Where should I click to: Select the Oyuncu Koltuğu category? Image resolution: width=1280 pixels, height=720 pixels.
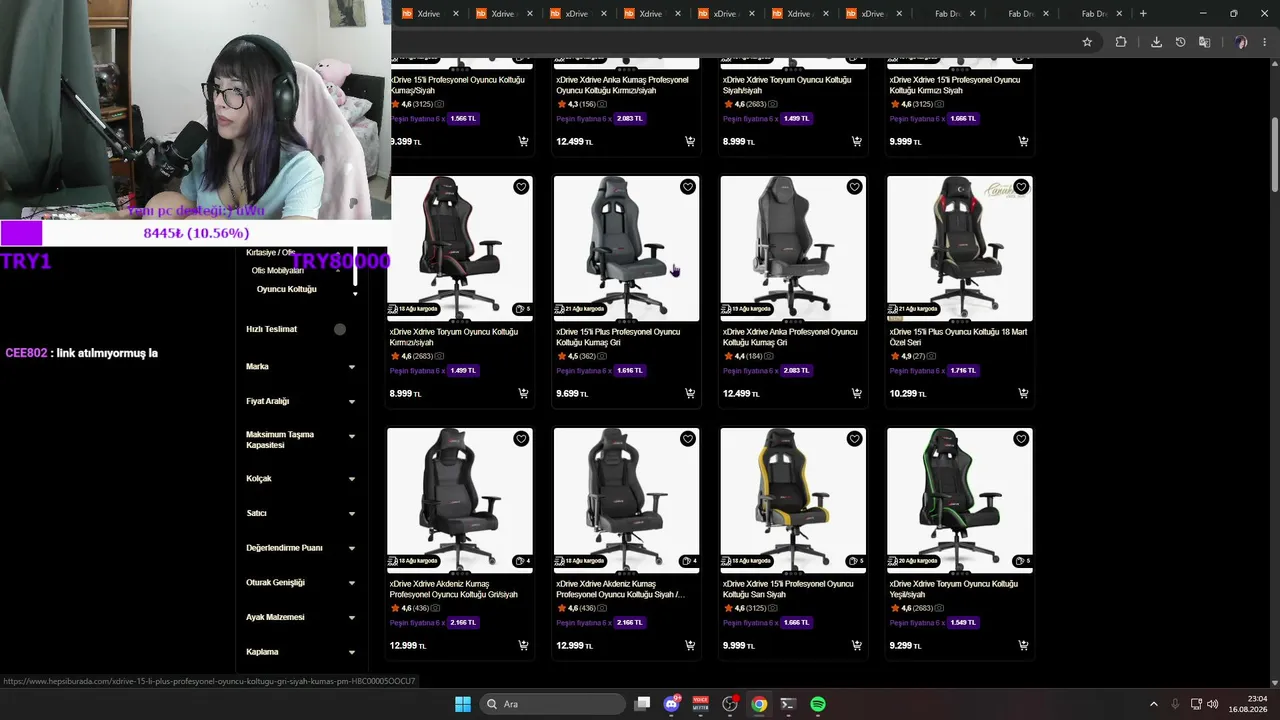click(286, 289)
